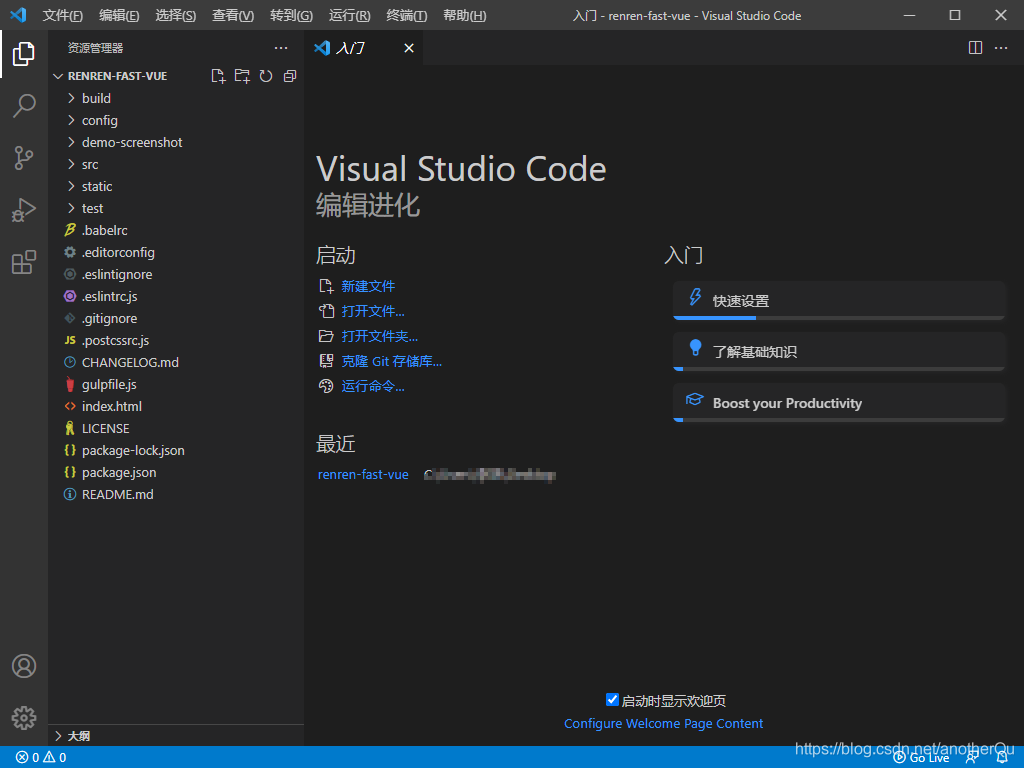Click Configure Welcome Page Content link

[x=663, y=724]
